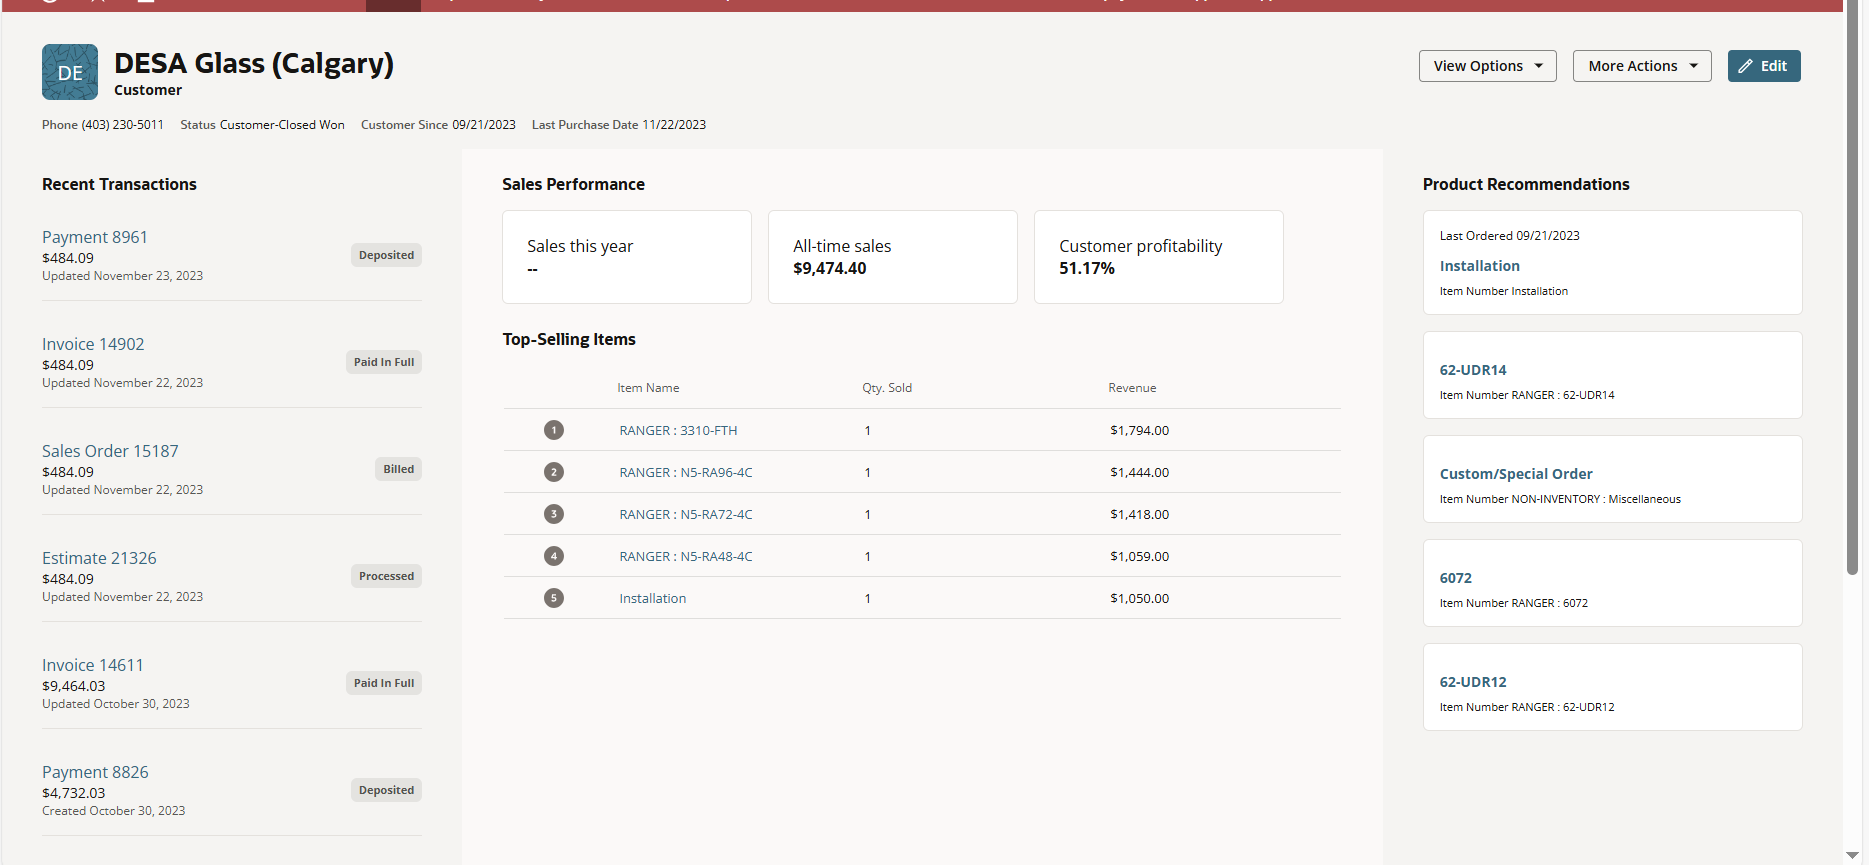The image size is (1869, 865).
Task: Open Invoice 14902
Action: [x=93, y=344]
